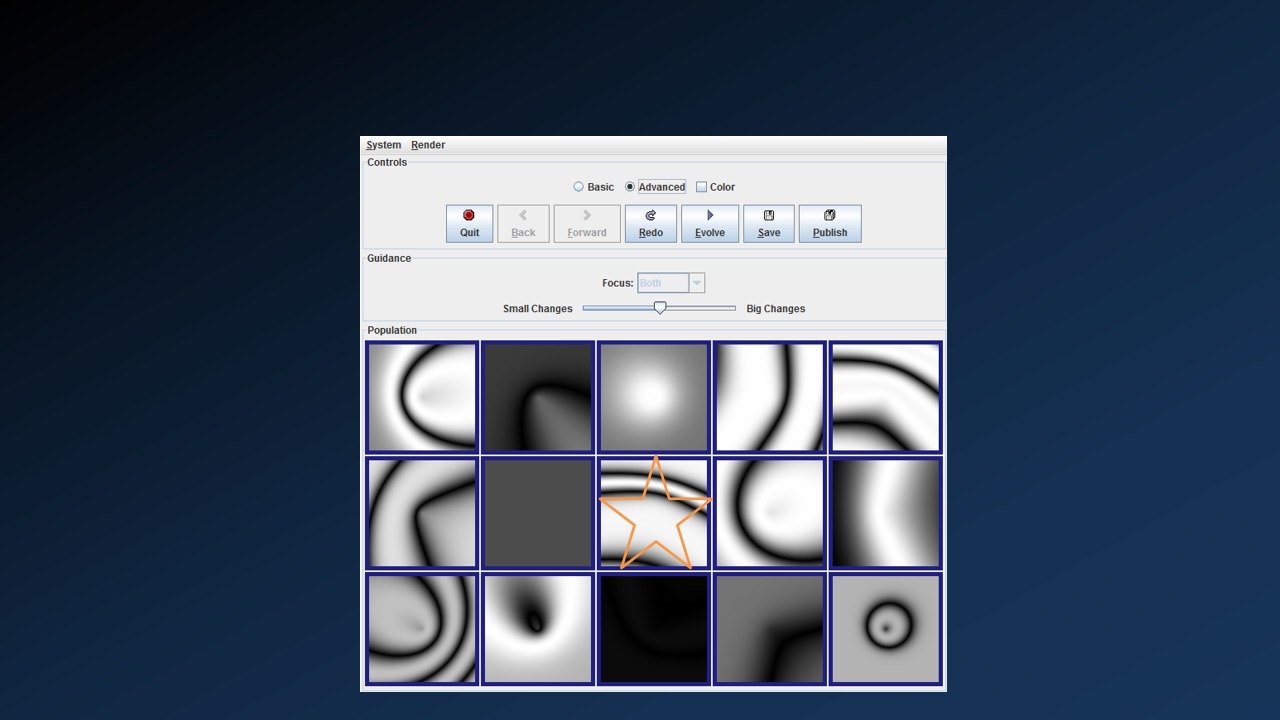The image size is (1280, 720).
Task: Select the concentric ring circle thumbnail
Action: pyautogui.click(x=885, y=629)
